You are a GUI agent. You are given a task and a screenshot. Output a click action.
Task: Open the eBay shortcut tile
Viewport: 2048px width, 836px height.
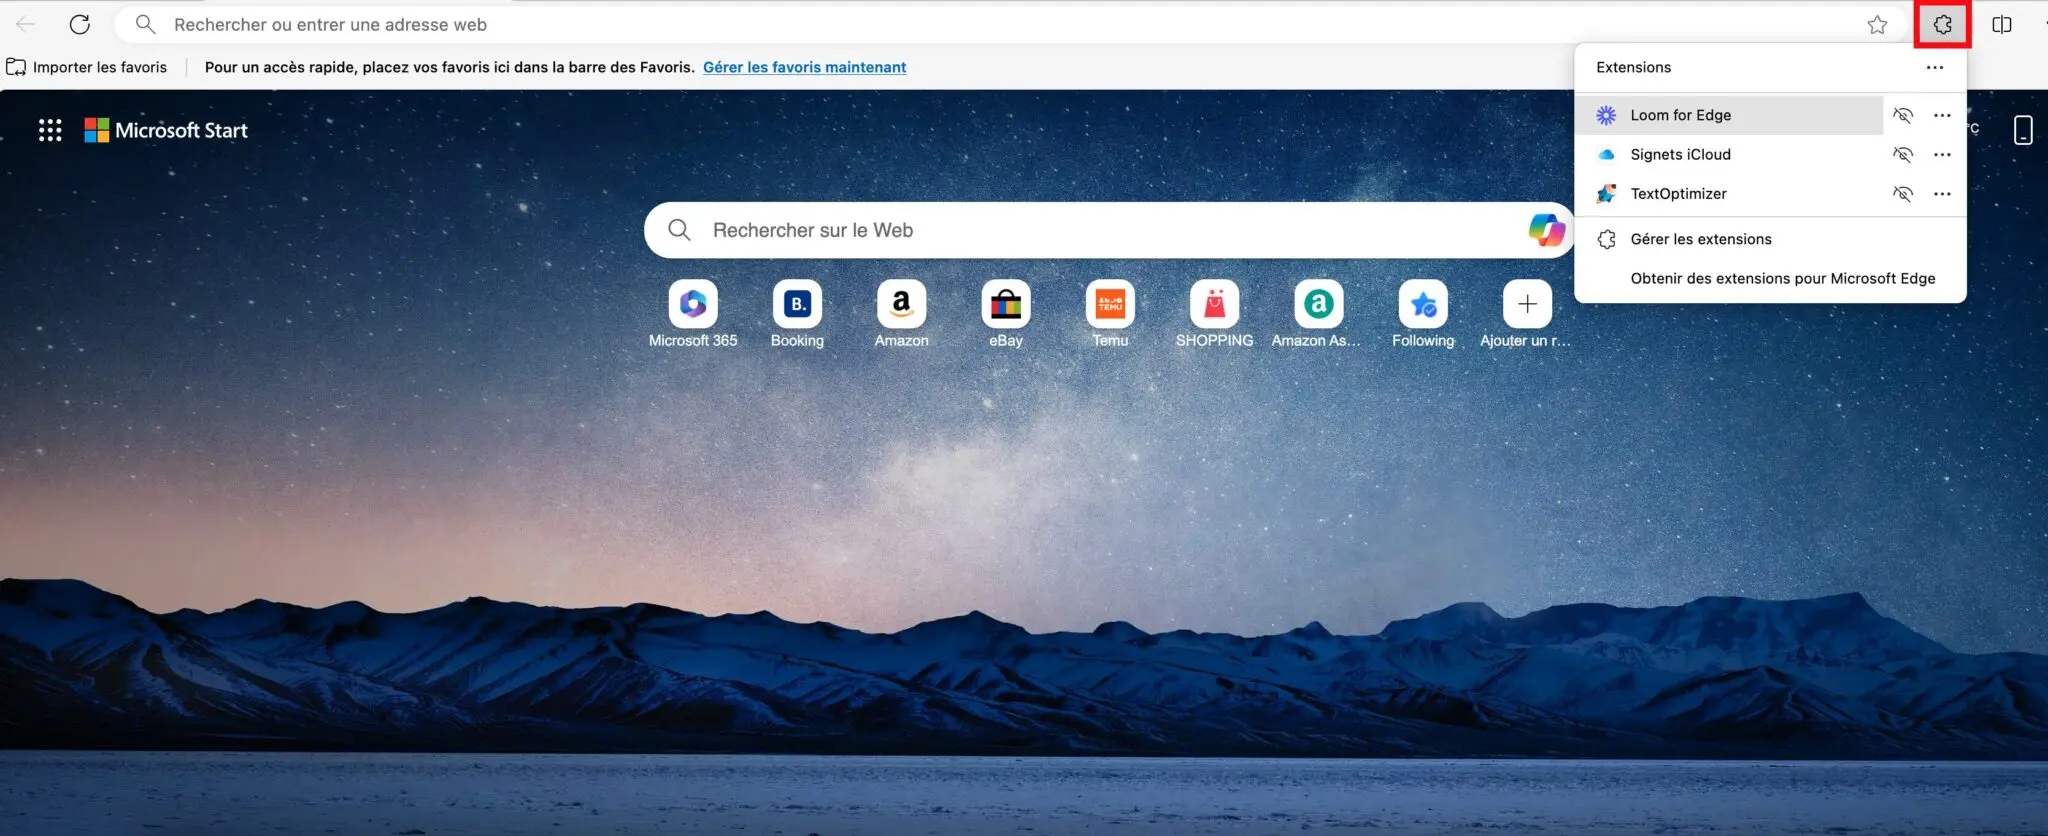[1005, 305]
